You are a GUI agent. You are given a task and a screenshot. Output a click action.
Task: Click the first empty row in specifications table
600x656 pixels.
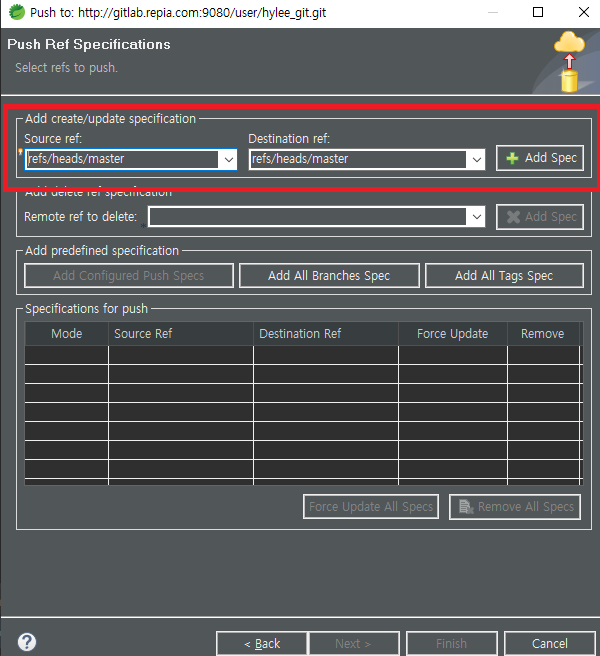(x=300, y=355)
